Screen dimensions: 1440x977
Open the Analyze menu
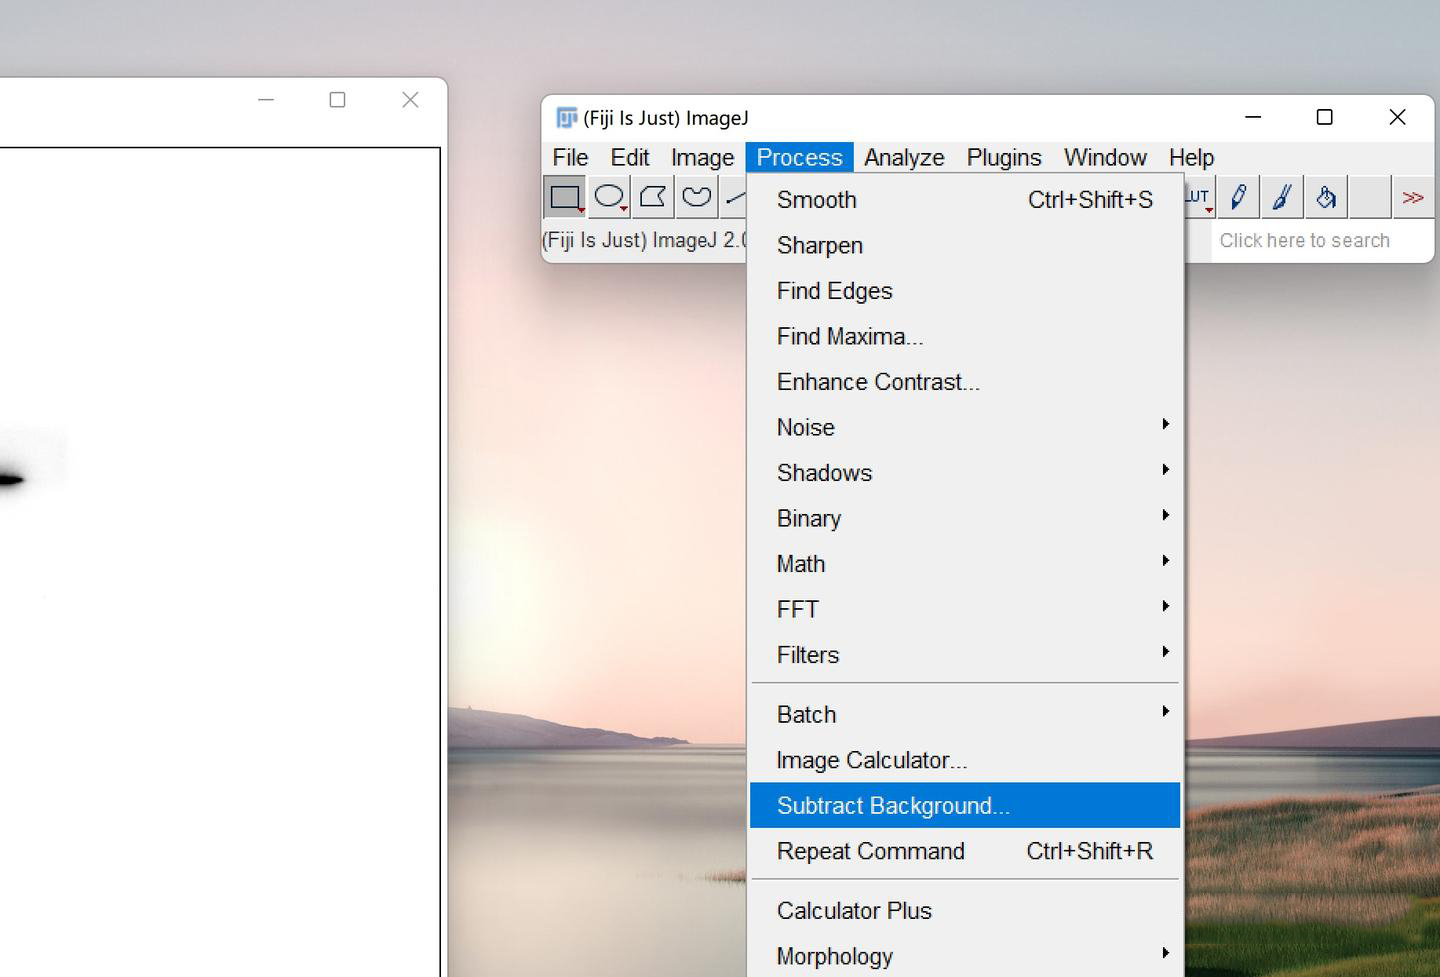click(x=904, y=158)
